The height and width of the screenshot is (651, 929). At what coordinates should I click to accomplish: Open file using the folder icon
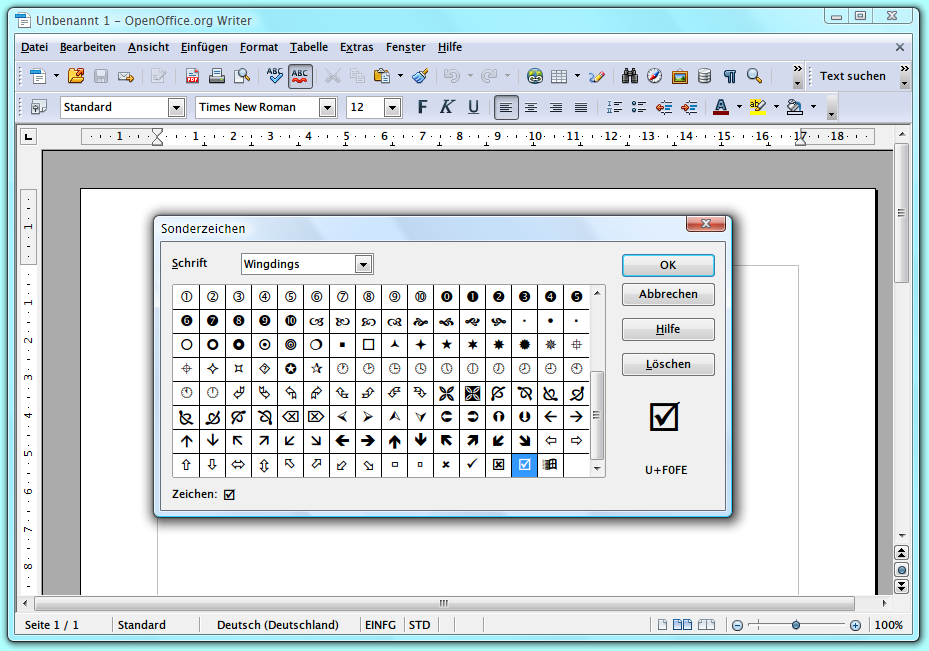(76, 76)
